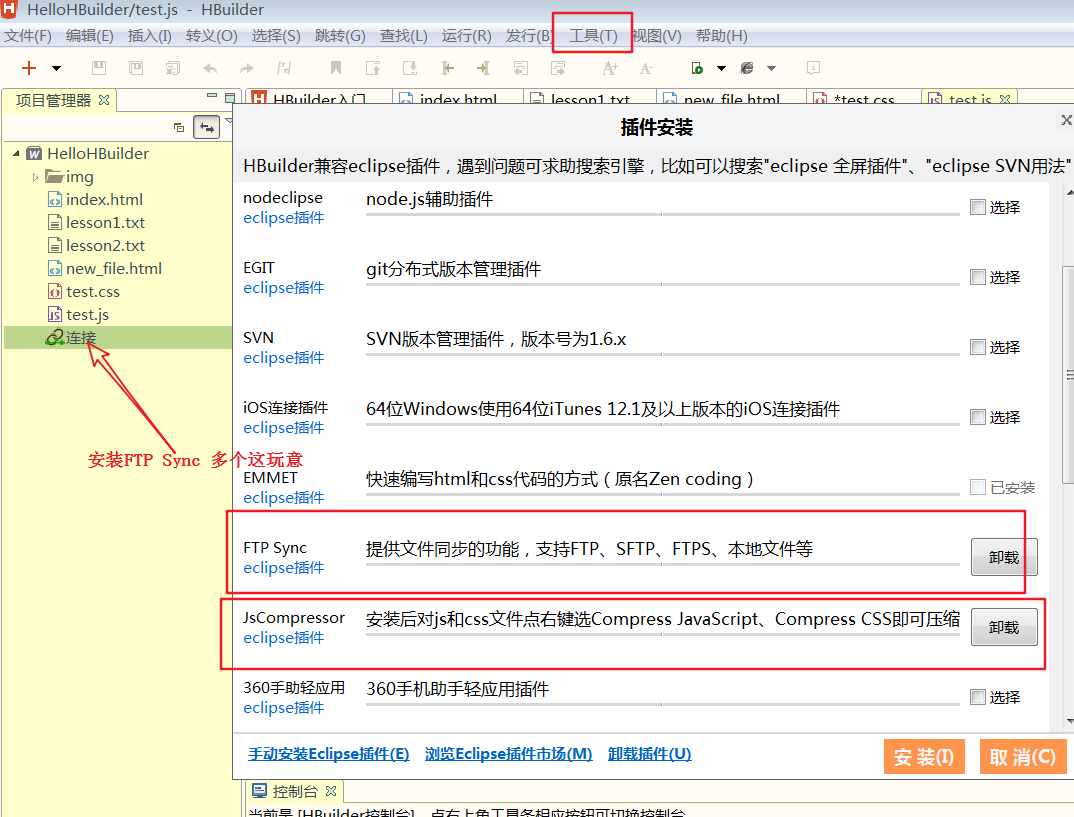The height and width of the screenshot is (817, 1074).
Task: Open the 手动安装Eclipse插件(E) link
Action: [x=329, y=754]
